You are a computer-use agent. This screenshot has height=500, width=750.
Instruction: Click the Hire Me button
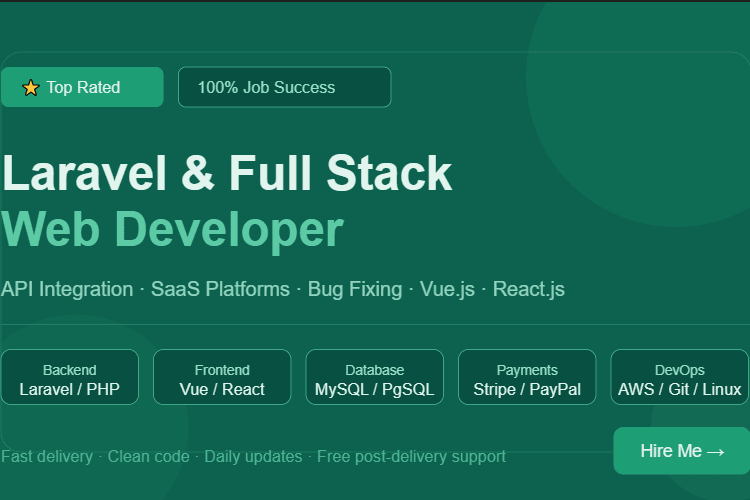(x=682, y=451)
